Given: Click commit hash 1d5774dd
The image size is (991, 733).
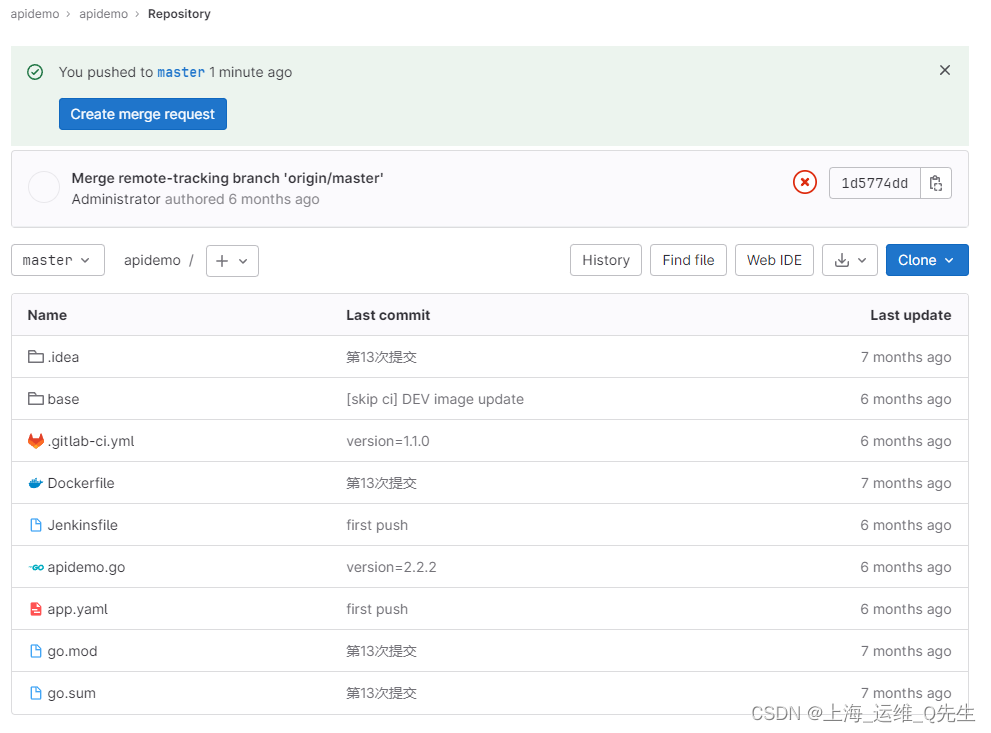Looking at the screenshot, I should [874, 183].
